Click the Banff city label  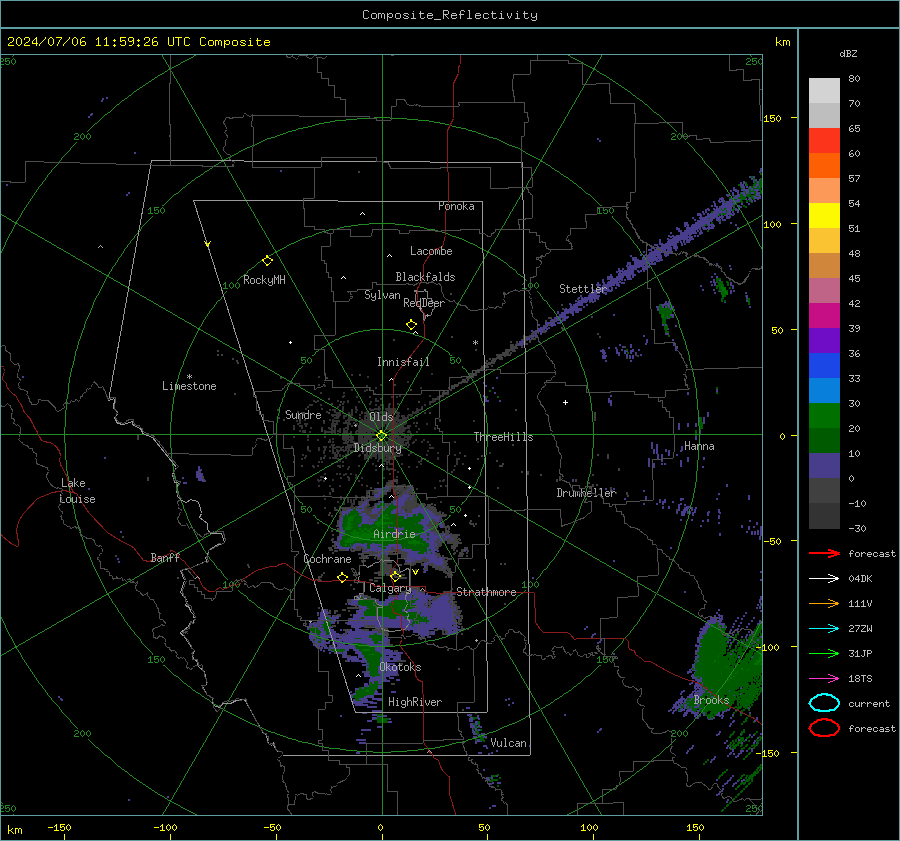click(x=165, y=557)
